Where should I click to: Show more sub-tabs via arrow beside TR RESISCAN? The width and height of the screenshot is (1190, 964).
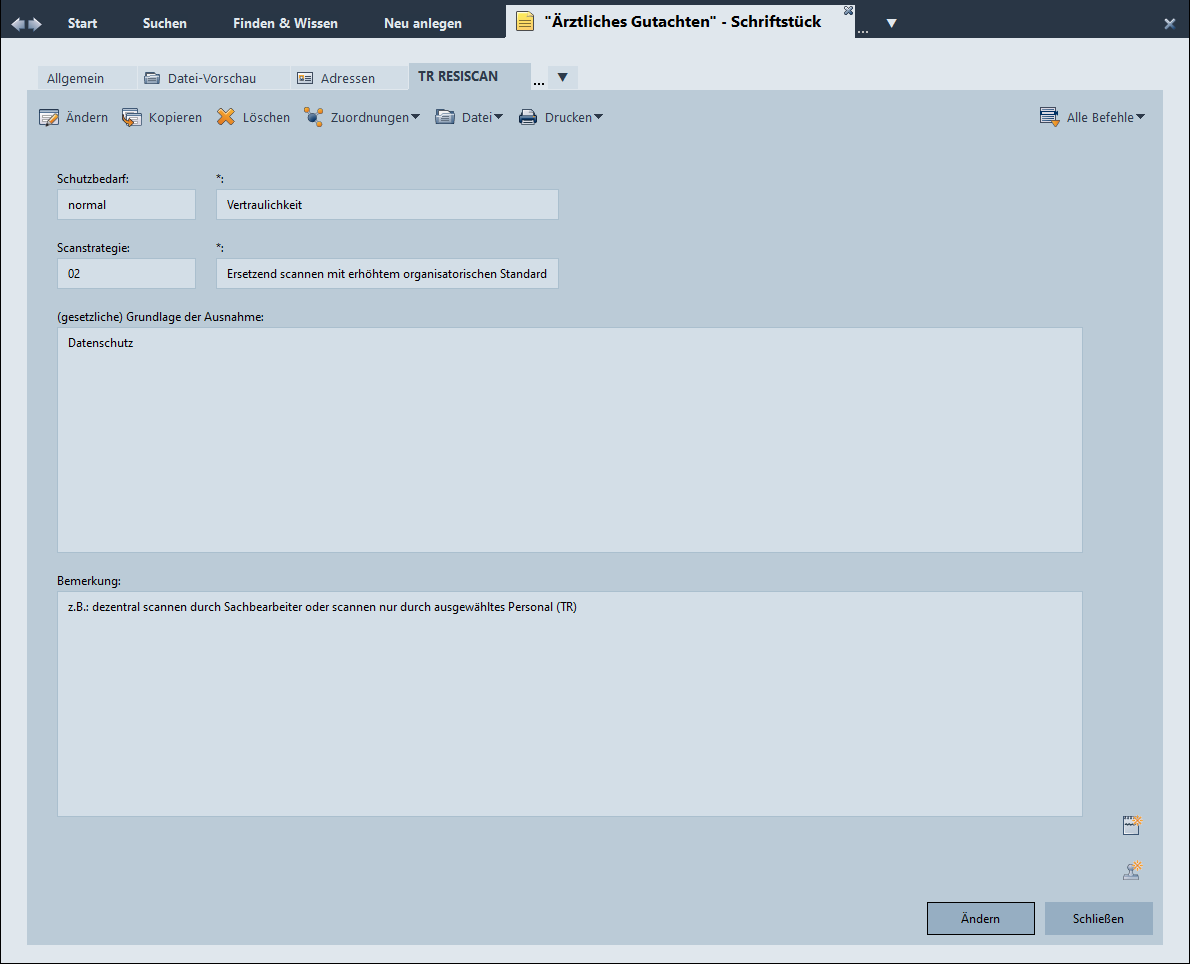point(562,77)
